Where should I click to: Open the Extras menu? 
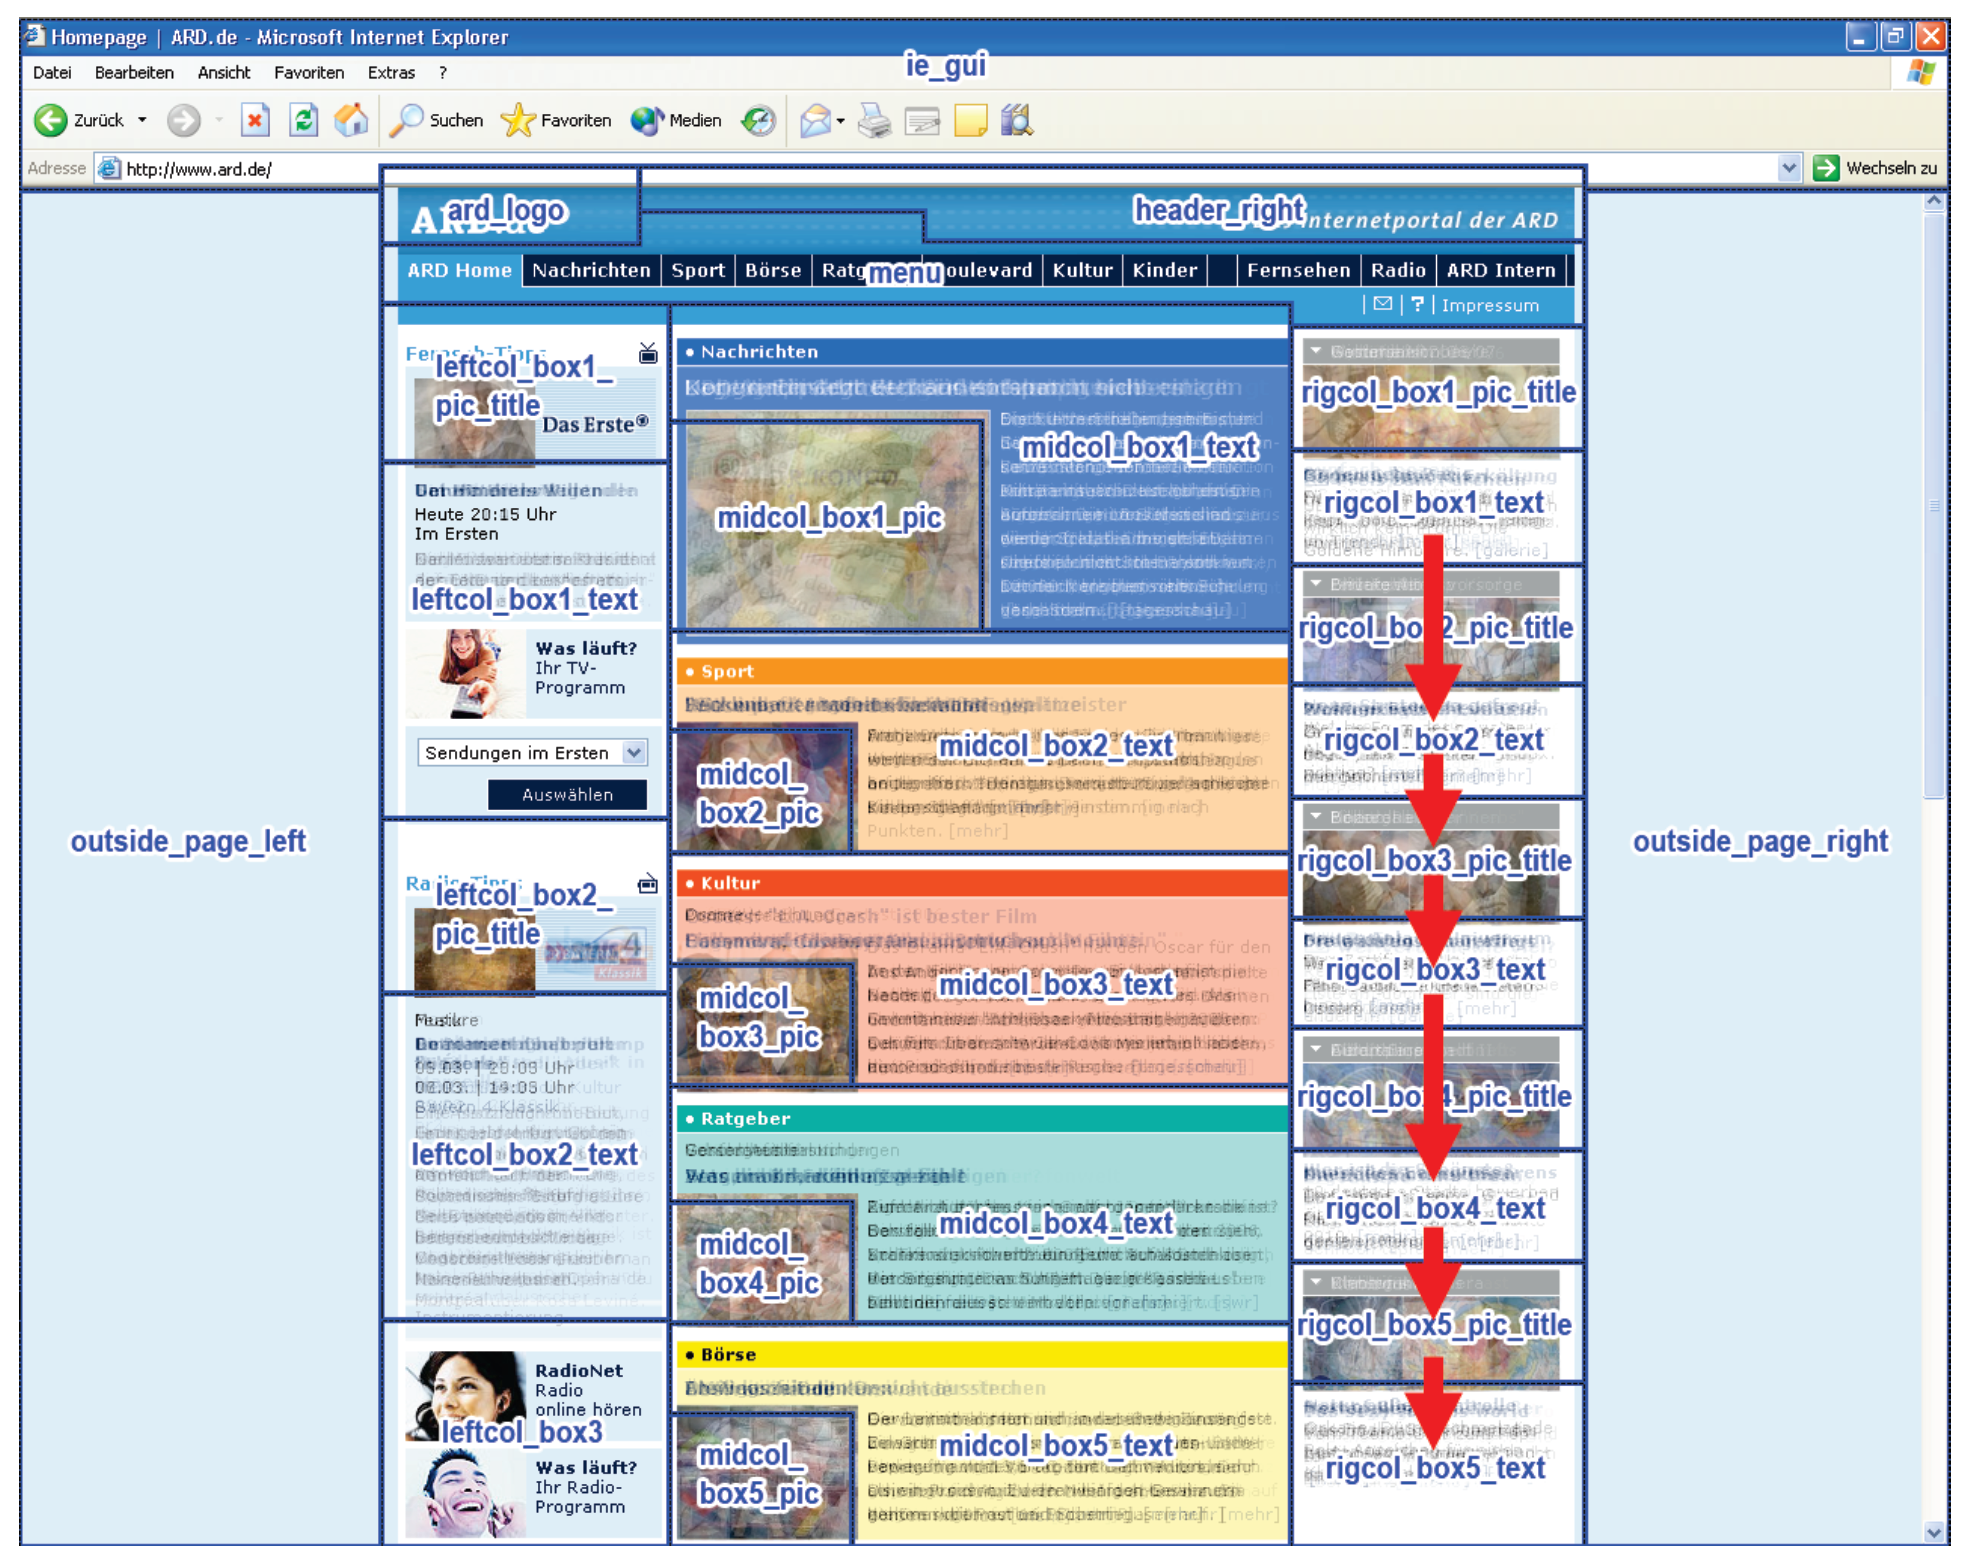390,73
